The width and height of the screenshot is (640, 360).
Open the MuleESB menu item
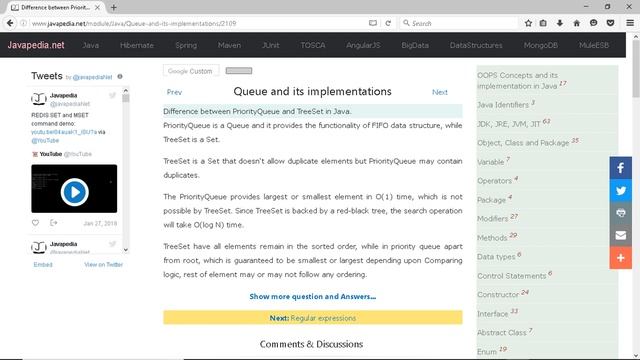594,45
